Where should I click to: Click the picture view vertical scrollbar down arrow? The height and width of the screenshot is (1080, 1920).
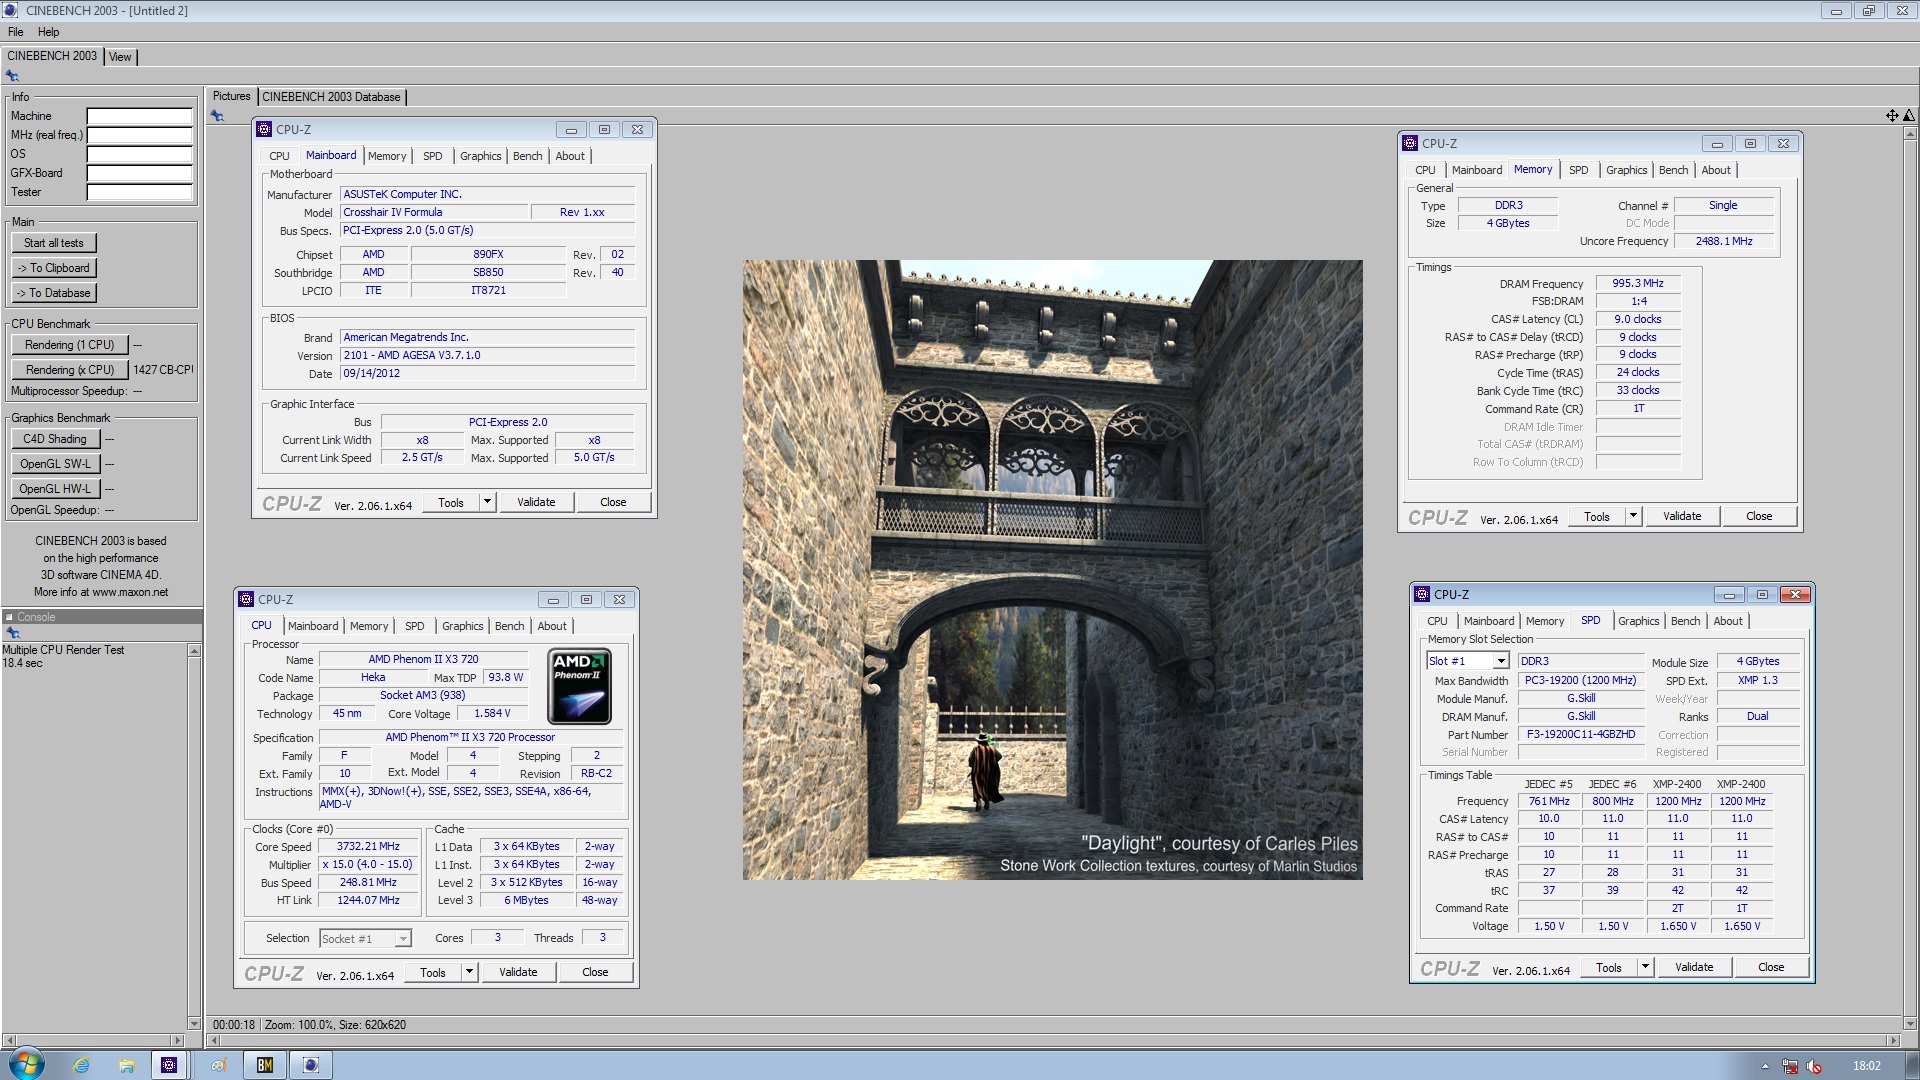(x=1911, y=1024)
